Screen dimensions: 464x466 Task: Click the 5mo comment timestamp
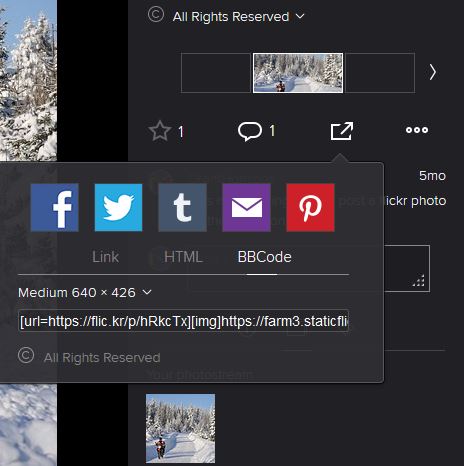pos(432,176)
